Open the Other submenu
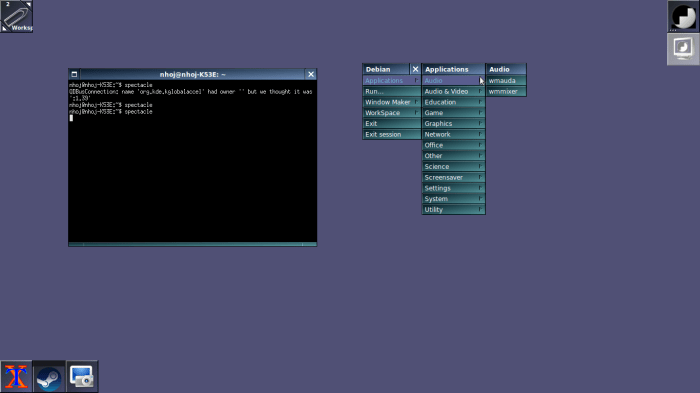Viewport: 700px width, 393px height. (x=454, y=155)
